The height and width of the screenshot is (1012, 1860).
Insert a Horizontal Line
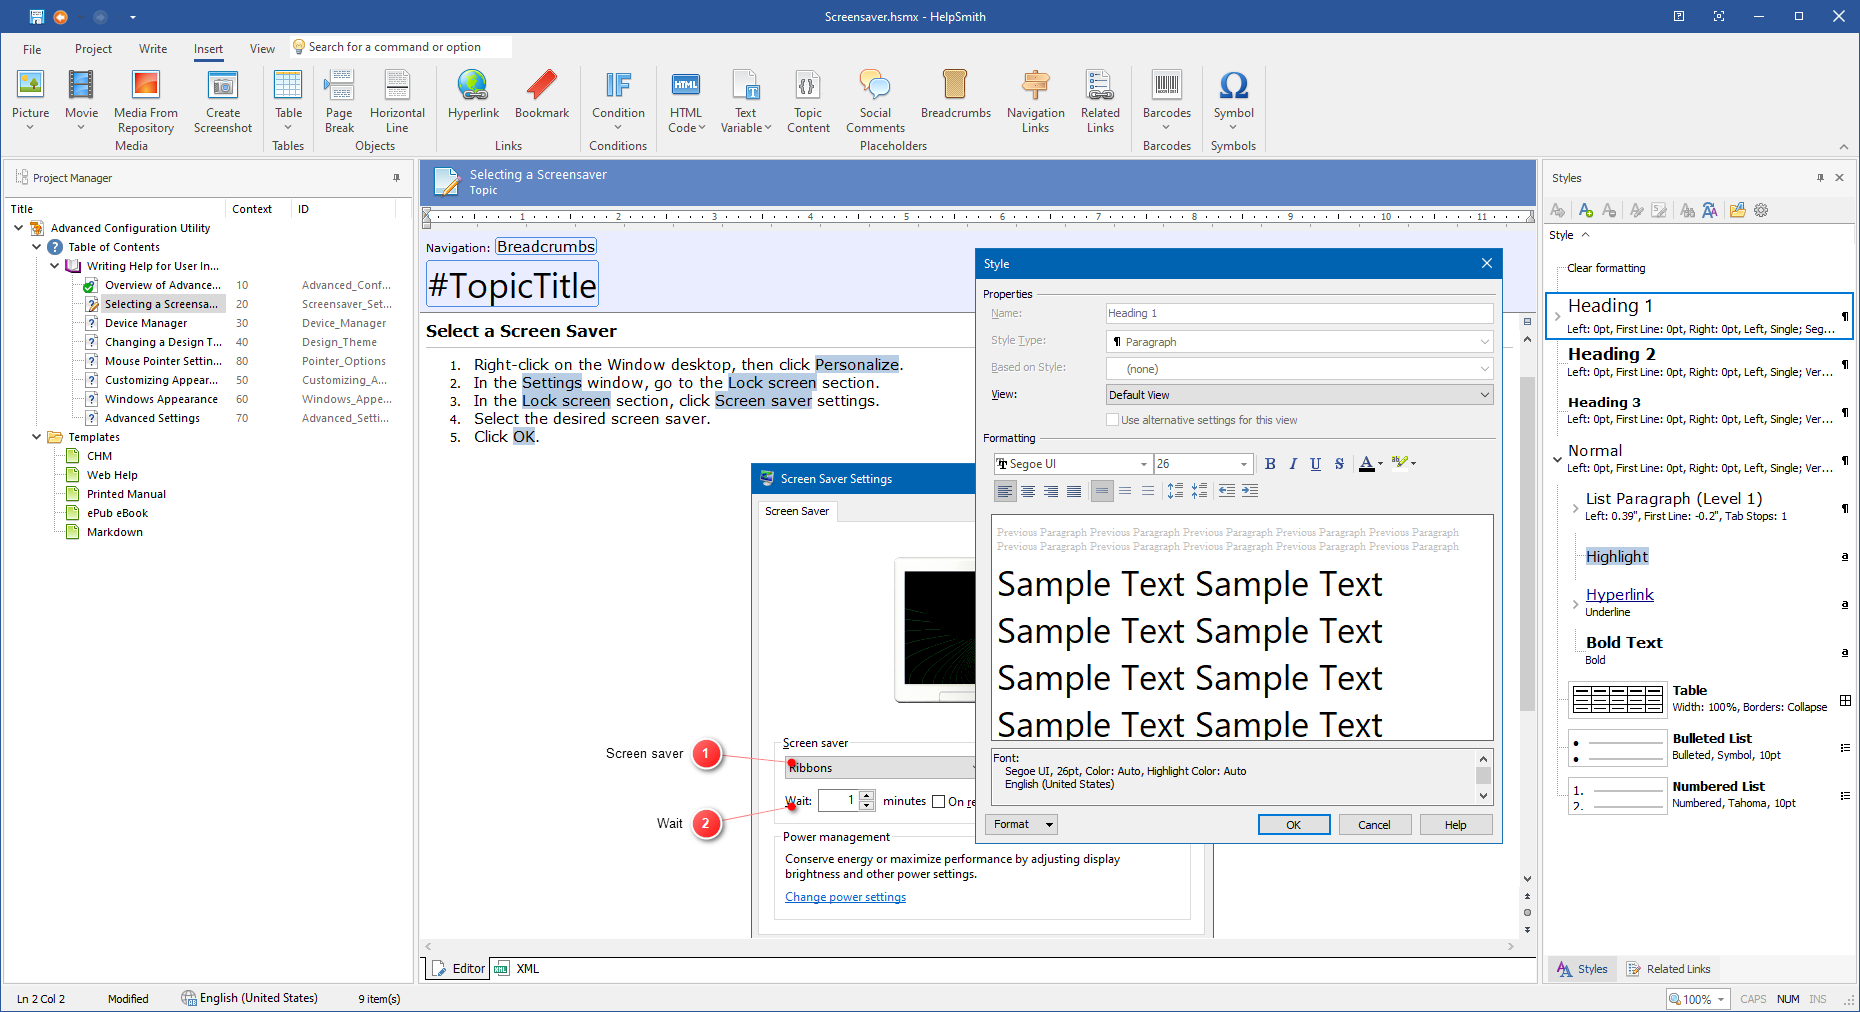coord(397,101)
